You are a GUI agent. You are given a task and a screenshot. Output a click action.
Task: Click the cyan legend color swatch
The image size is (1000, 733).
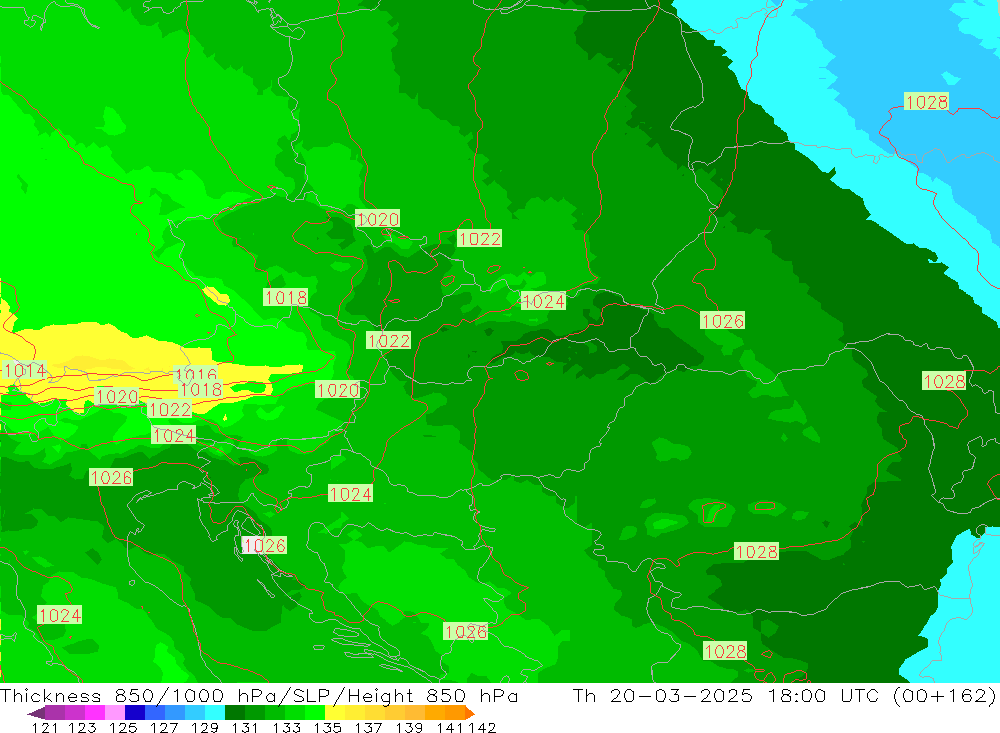tap(214, 713)
